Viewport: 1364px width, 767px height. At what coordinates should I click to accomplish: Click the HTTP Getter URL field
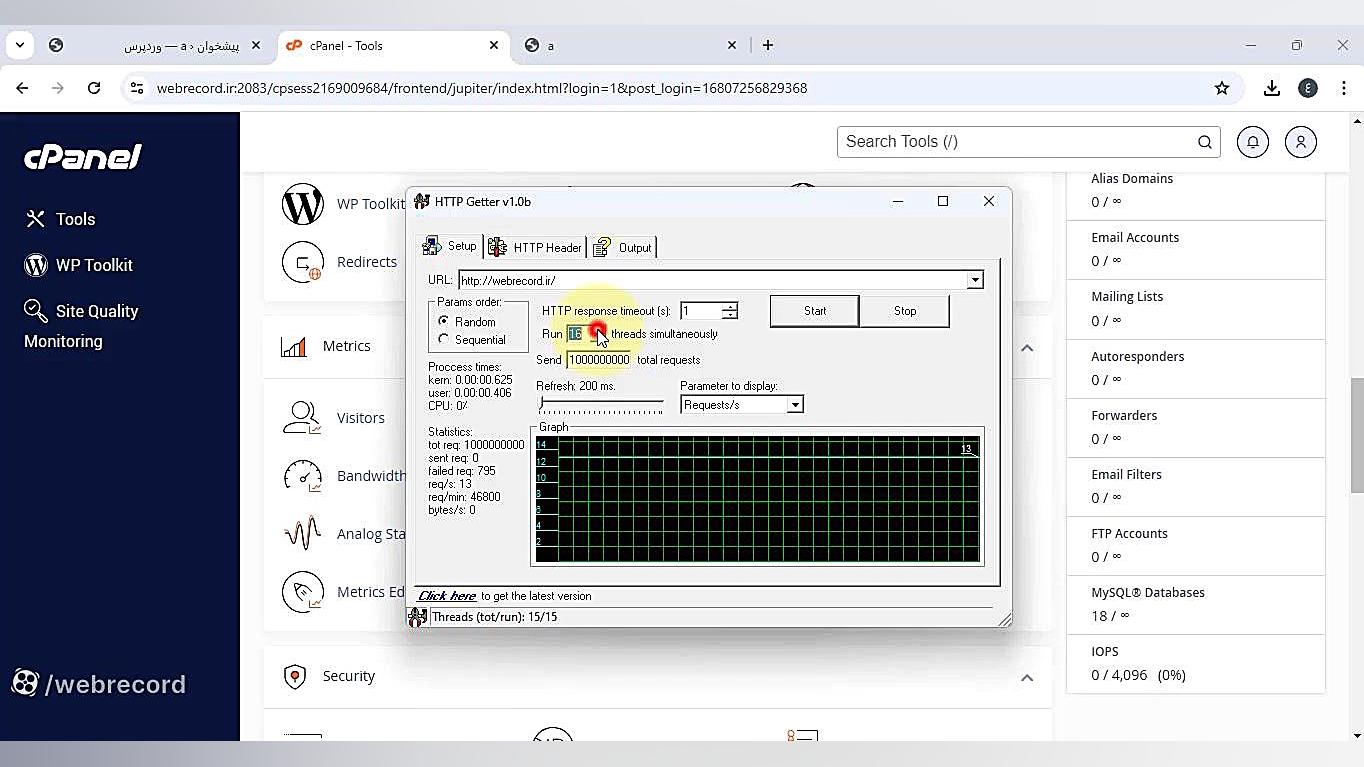pos(712,281)
